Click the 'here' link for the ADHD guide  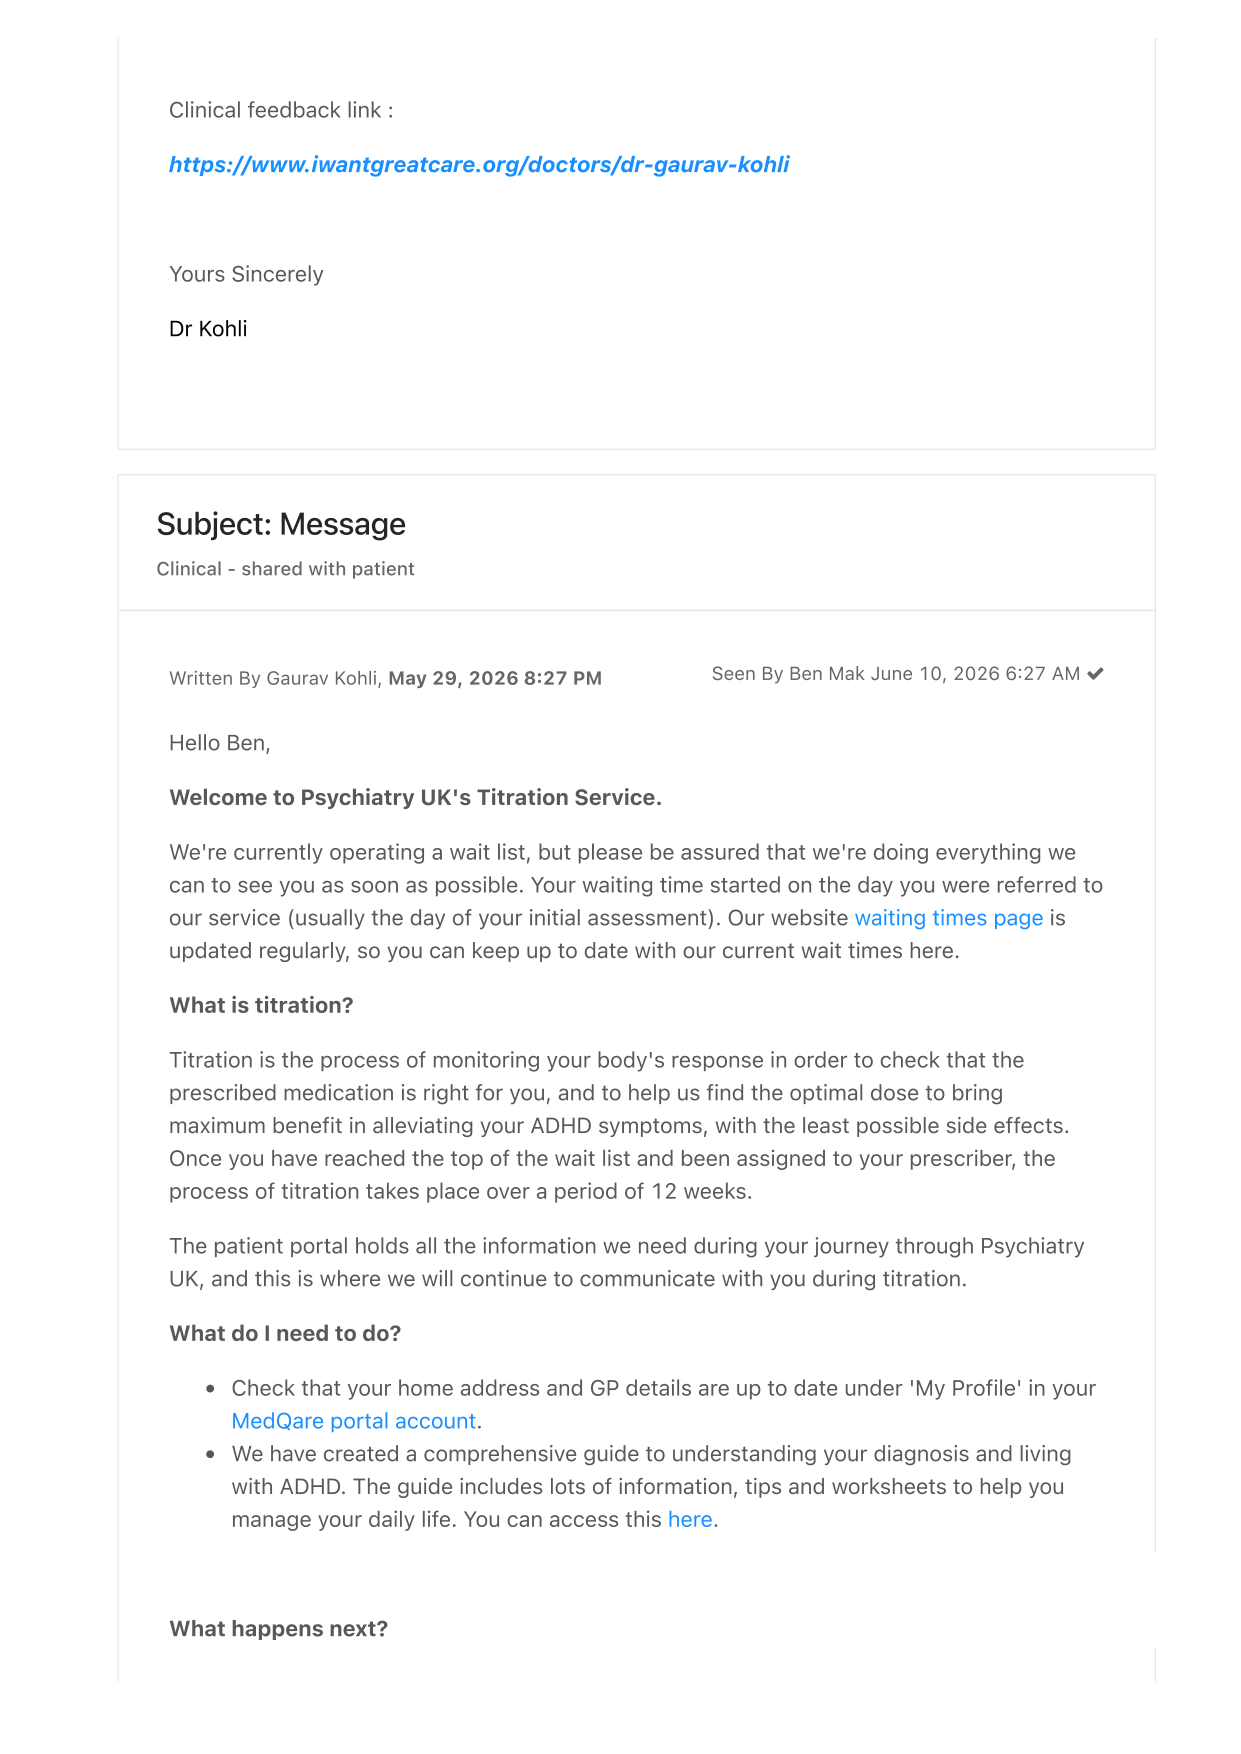[x=690, y=1519]
